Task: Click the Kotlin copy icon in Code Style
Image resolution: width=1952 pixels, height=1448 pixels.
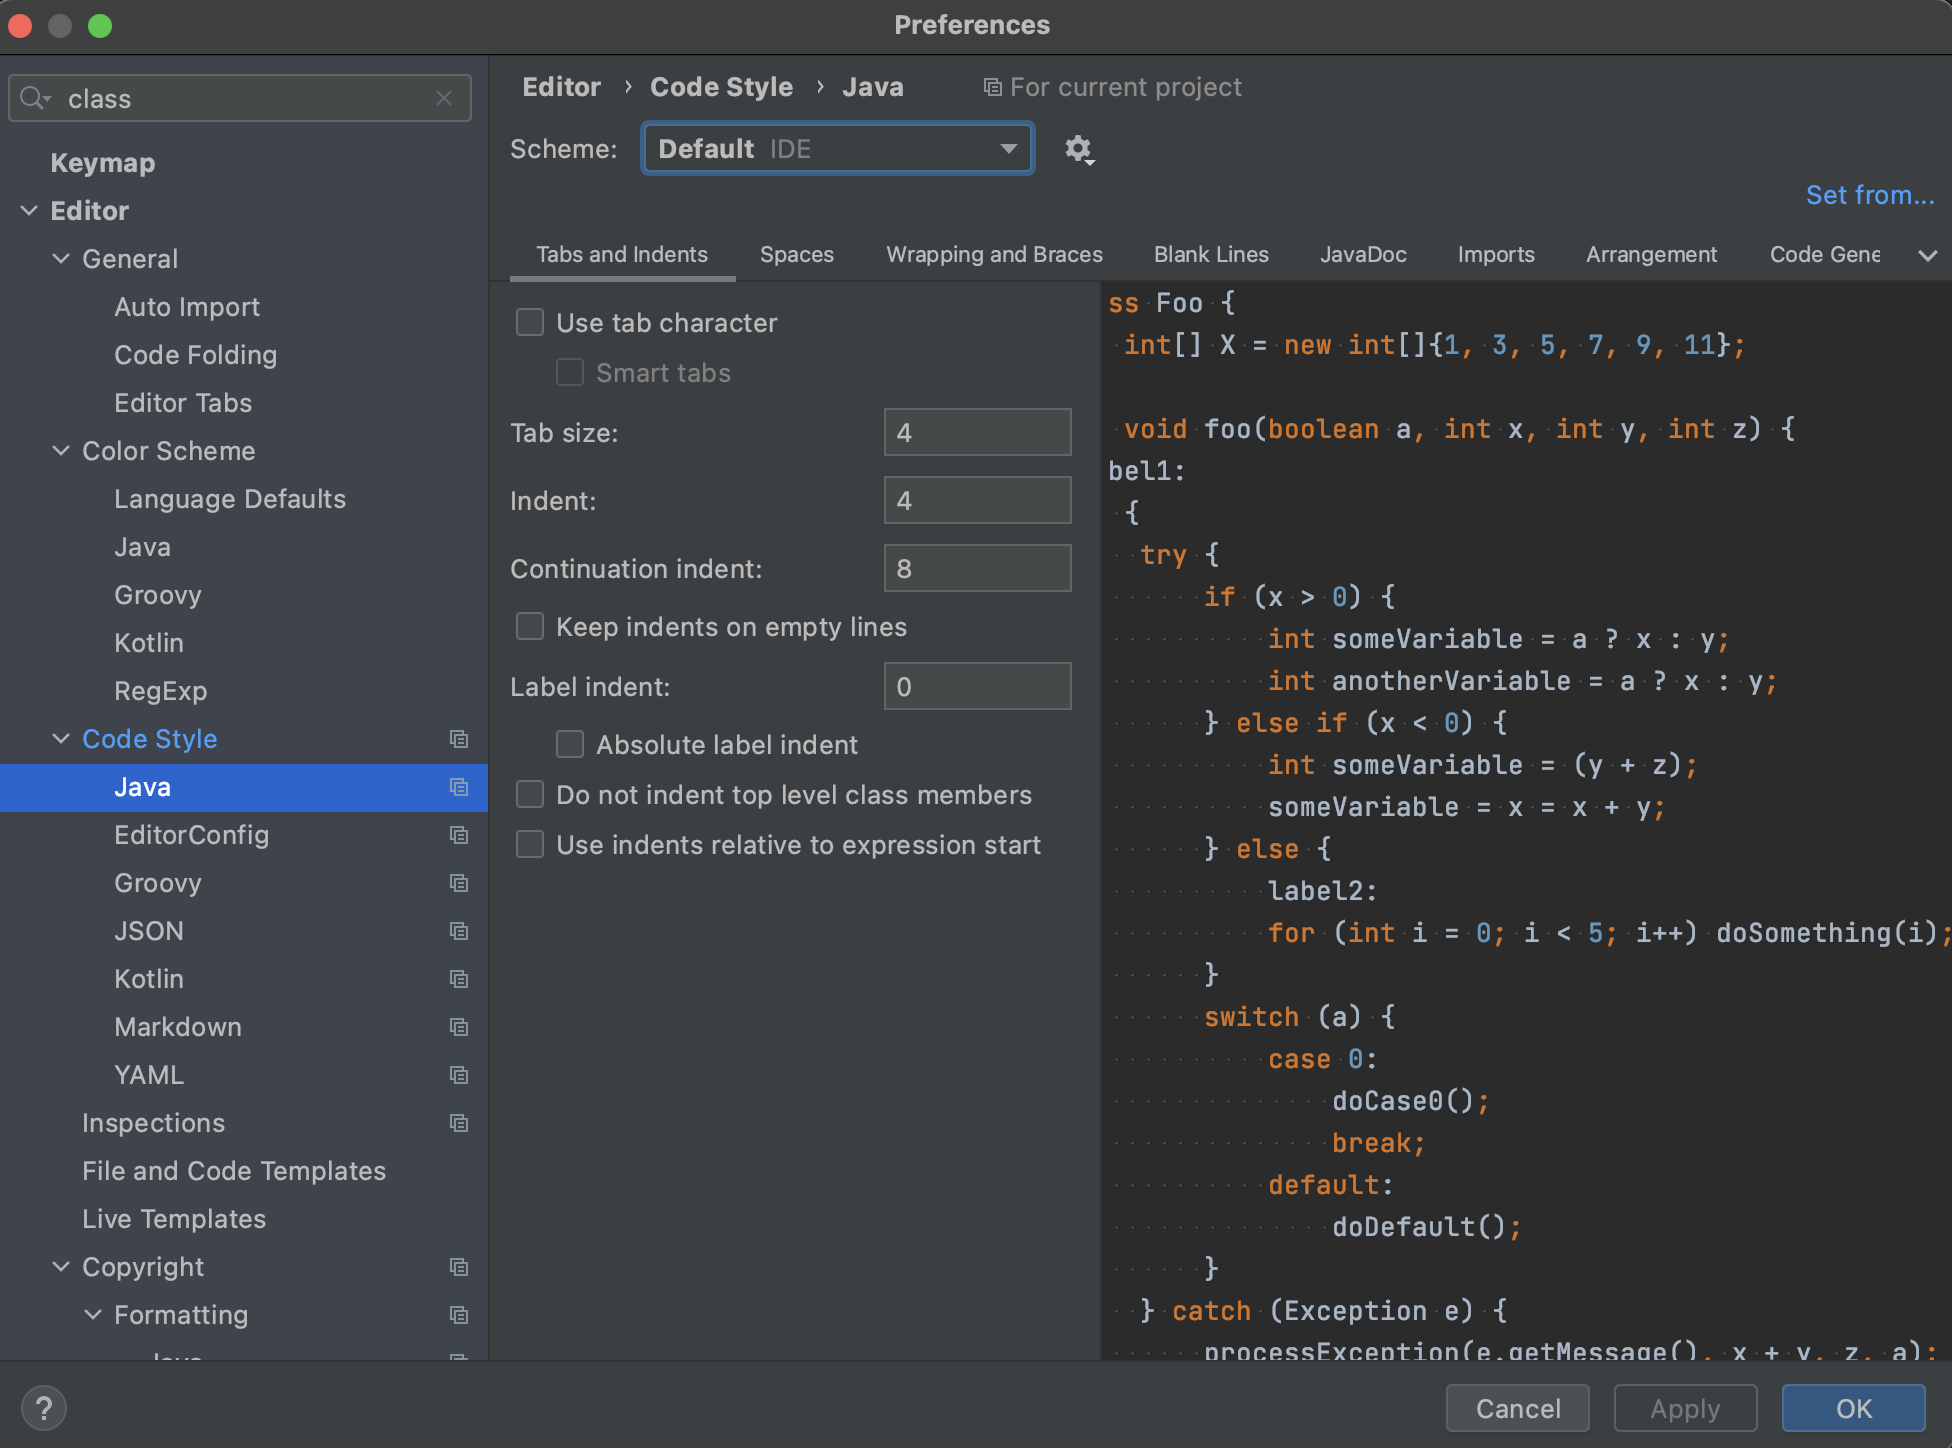Action: point(458,978)
